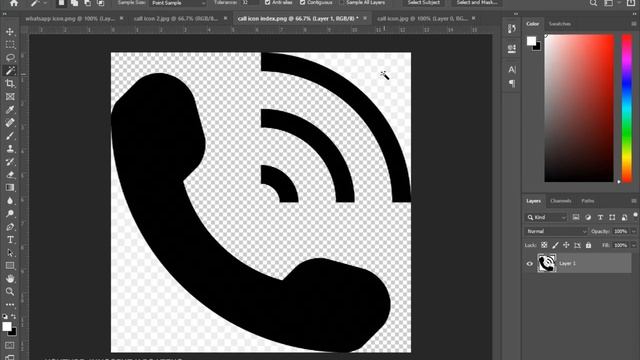Select the Dodge tool
640x360 pixels.
click(x=10, y=214)
